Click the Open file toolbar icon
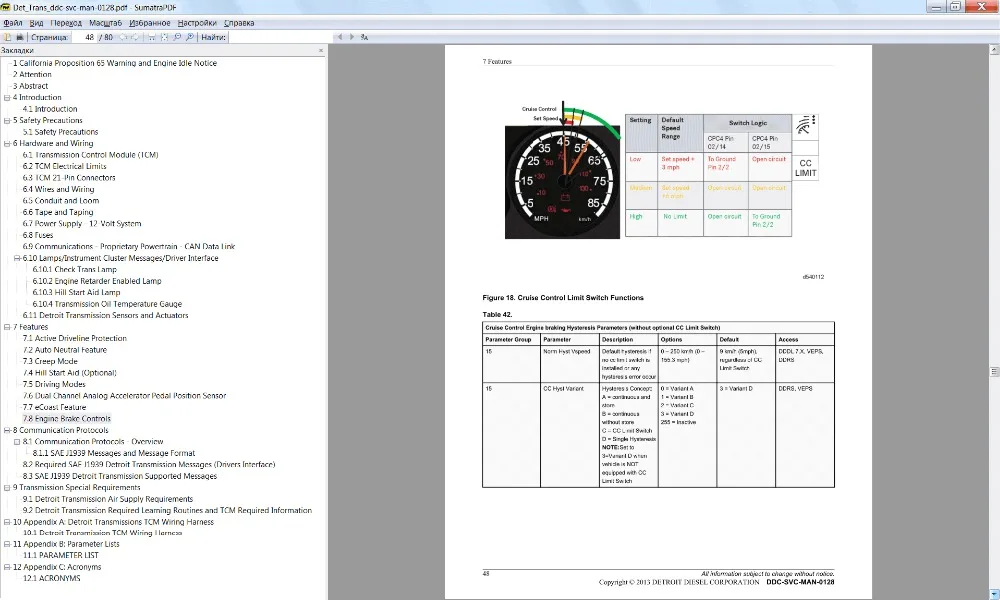 7,37
